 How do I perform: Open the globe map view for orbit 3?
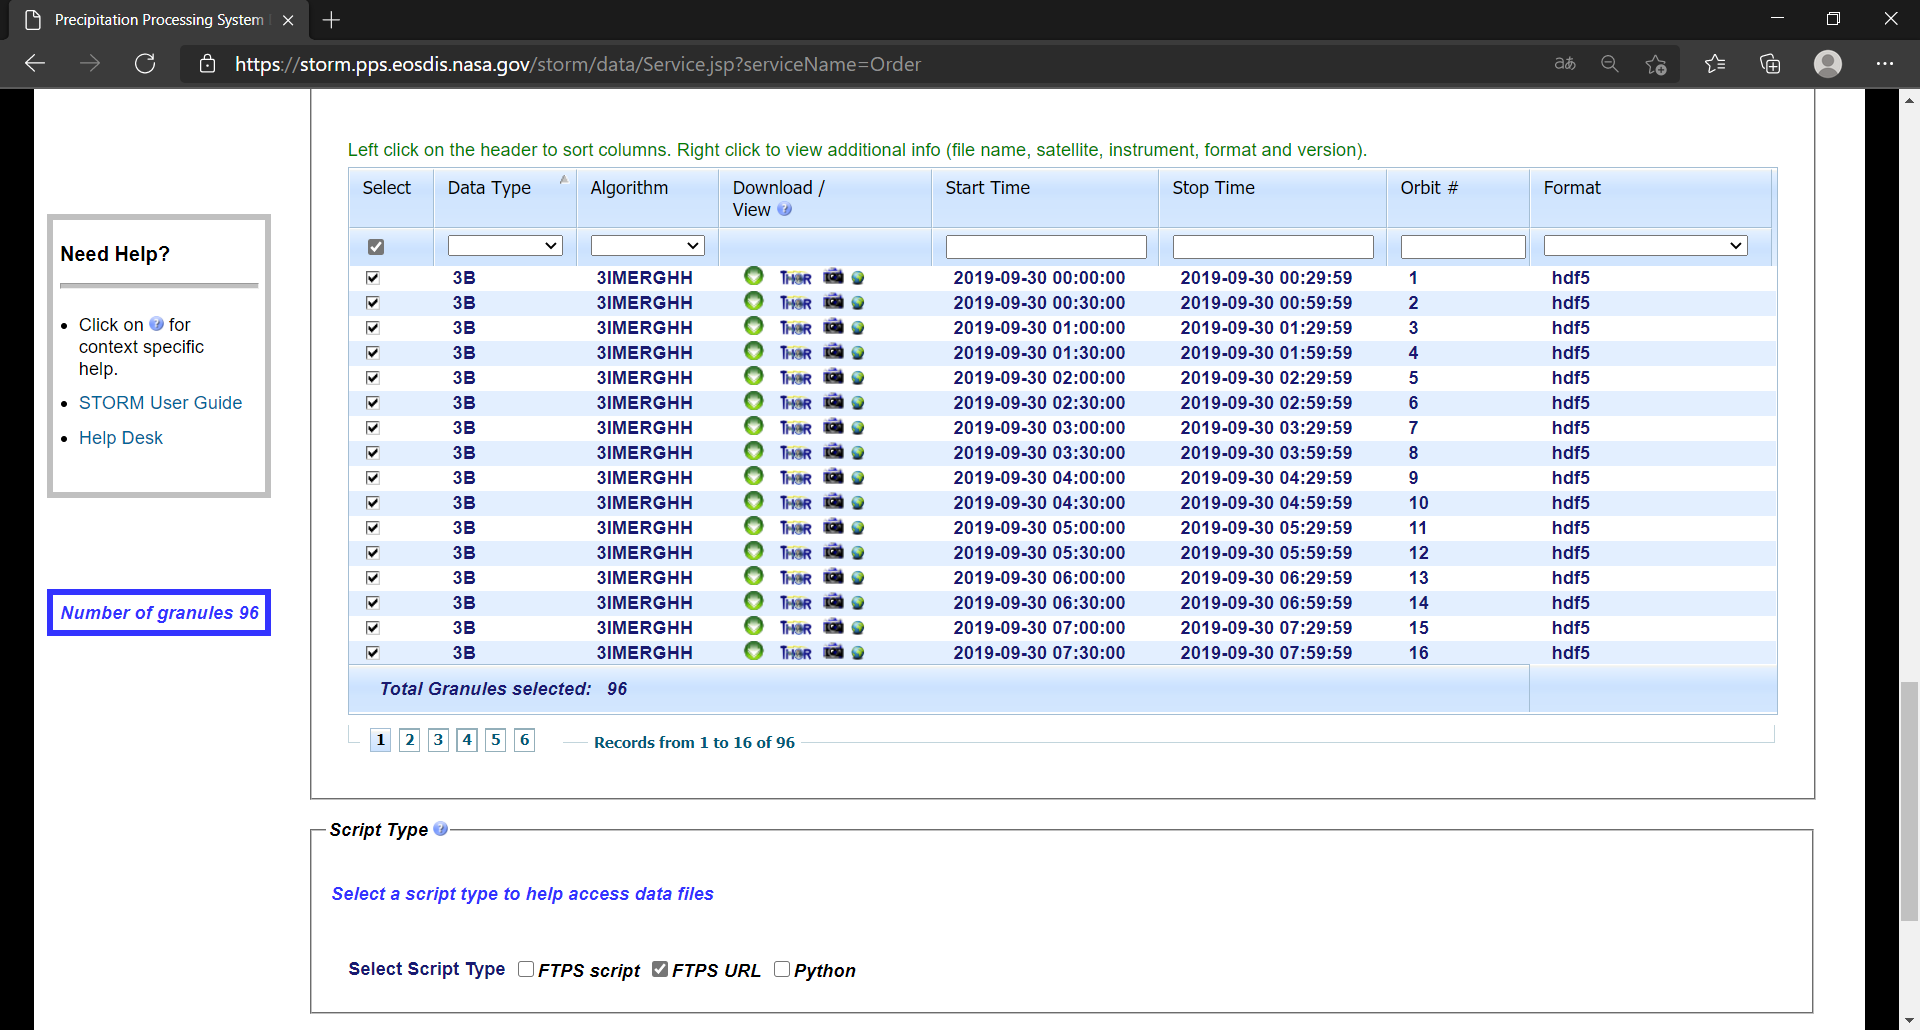(859, 327)
